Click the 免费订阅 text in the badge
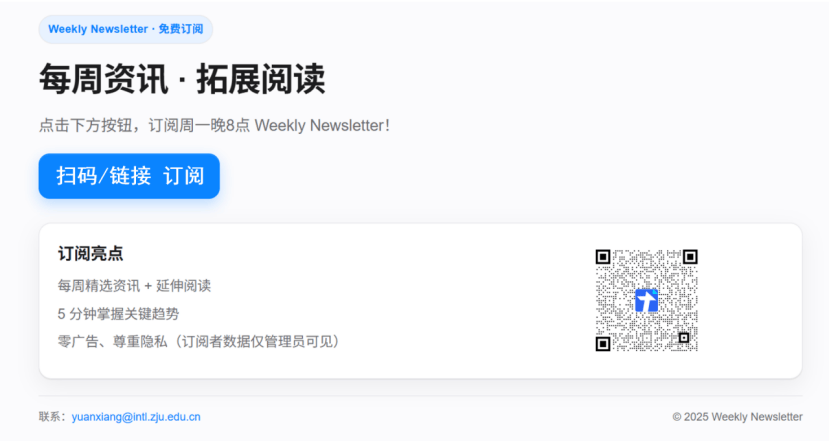Viewport: 830px width, 441px height. tap(181, 29)
